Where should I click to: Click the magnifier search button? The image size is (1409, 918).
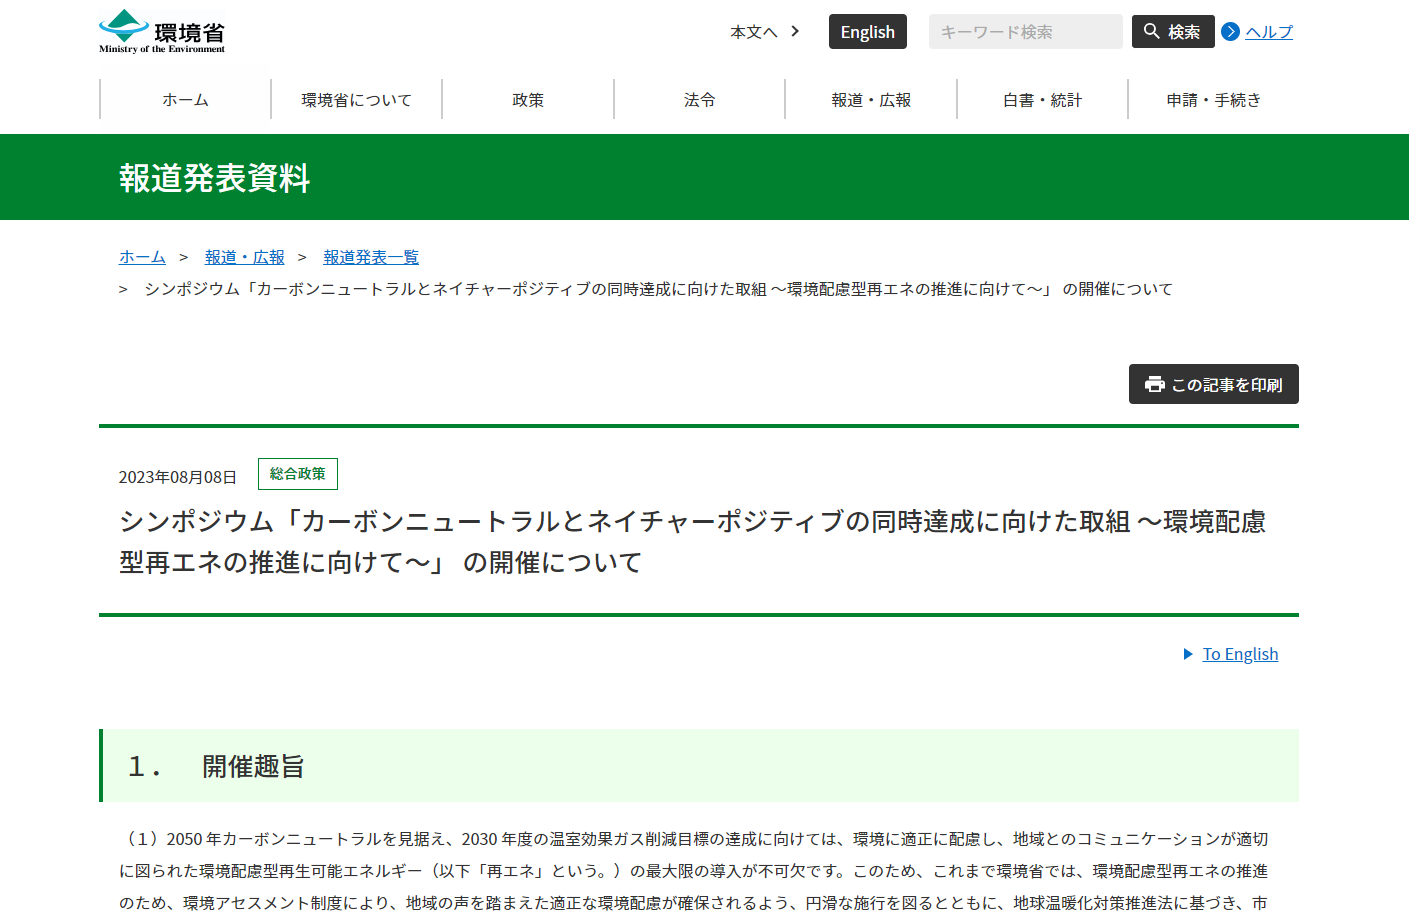[x=1172, y=32]
